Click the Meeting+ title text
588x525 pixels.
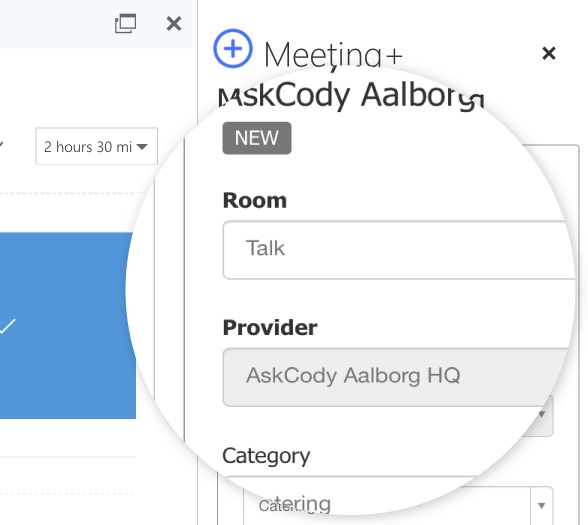click(x=333, y=55)
